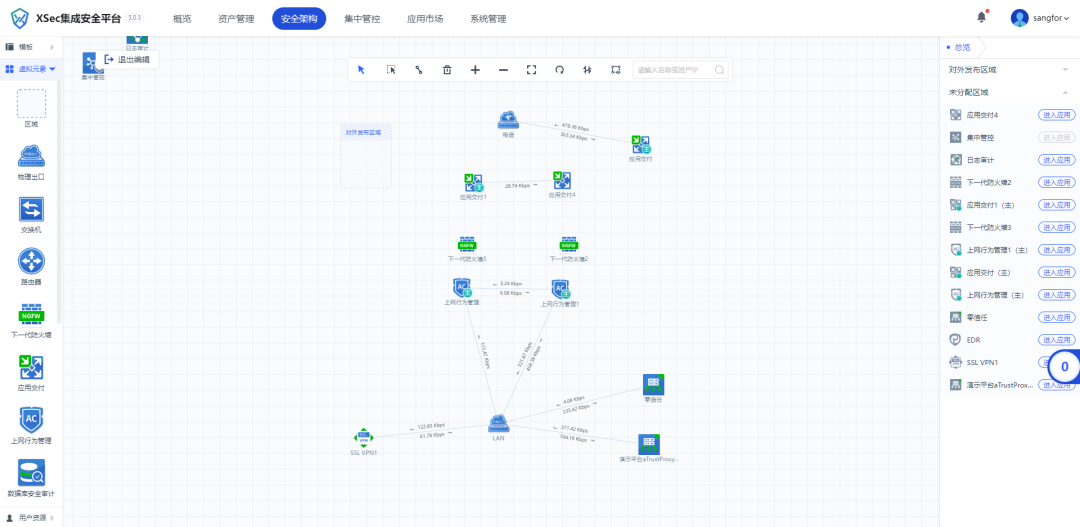Choose the box selection tool
1080x527 pixels.
(391, 70)
